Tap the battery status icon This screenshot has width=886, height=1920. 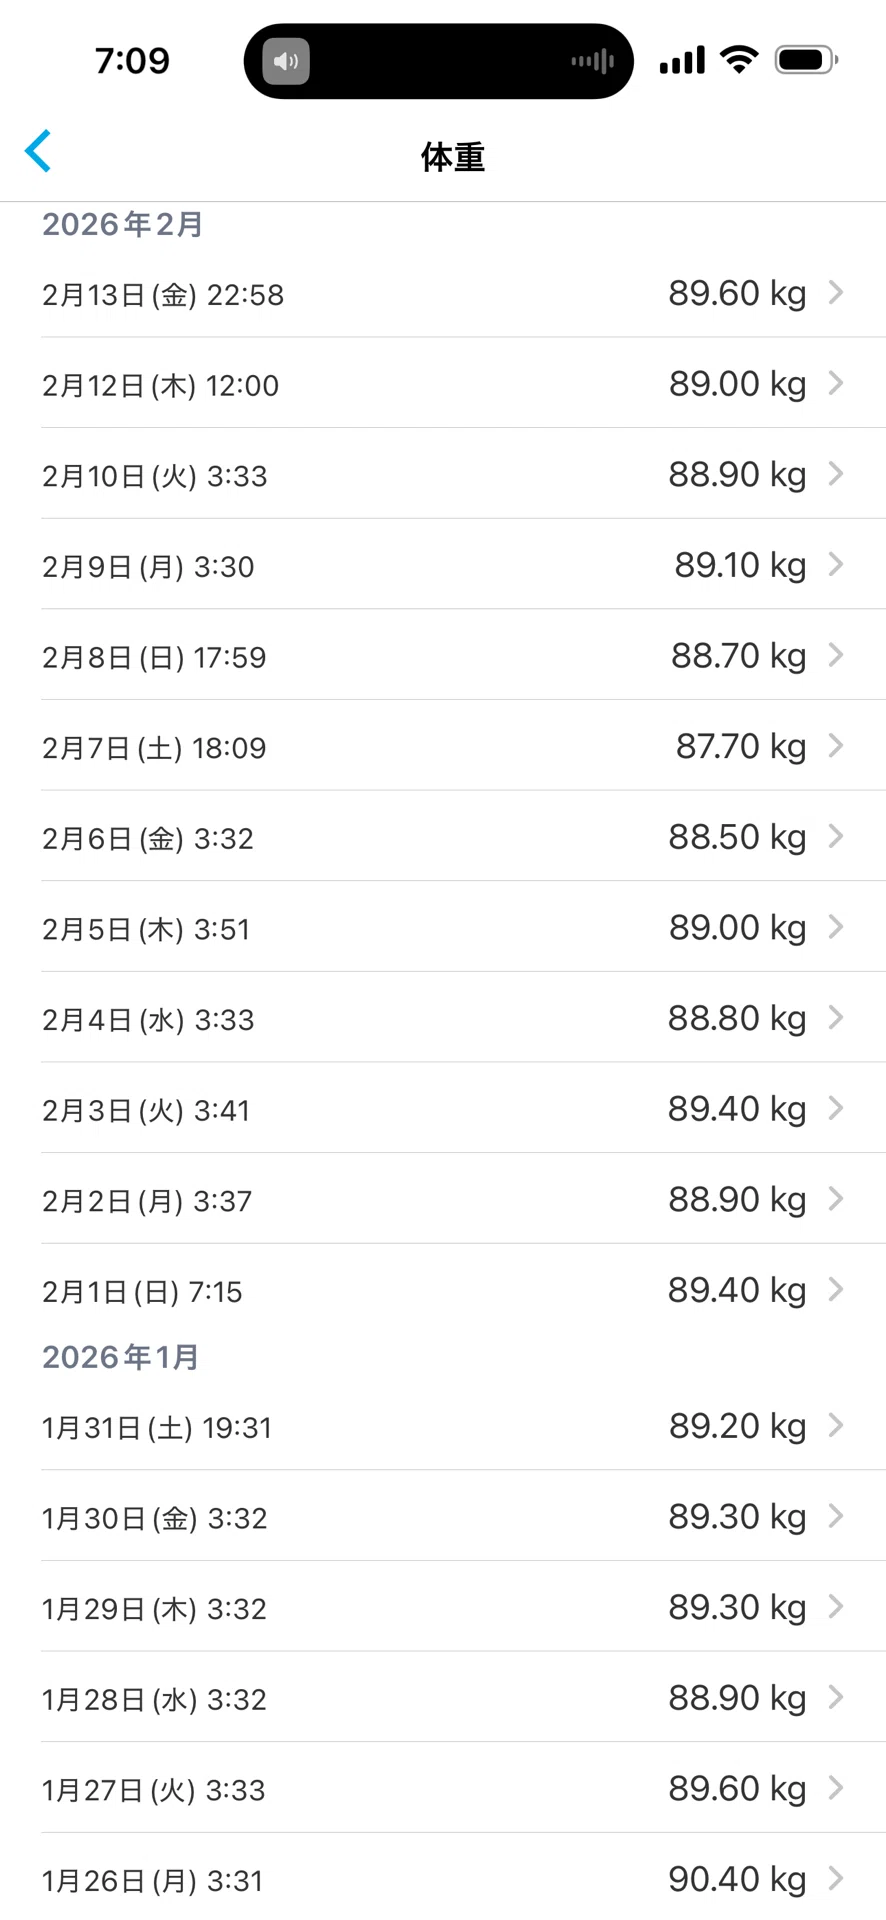(807, 60)
